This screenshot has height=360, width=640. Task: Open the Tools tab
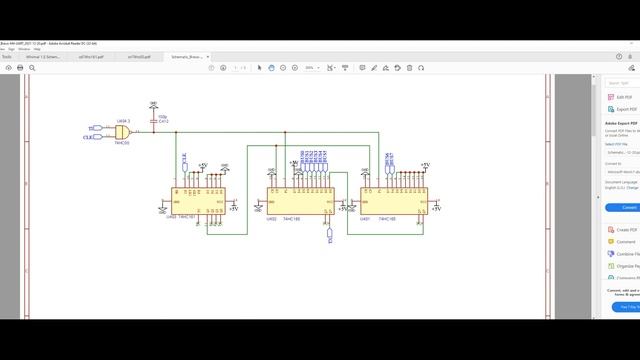pyautogui.click(x=7, y=57)
